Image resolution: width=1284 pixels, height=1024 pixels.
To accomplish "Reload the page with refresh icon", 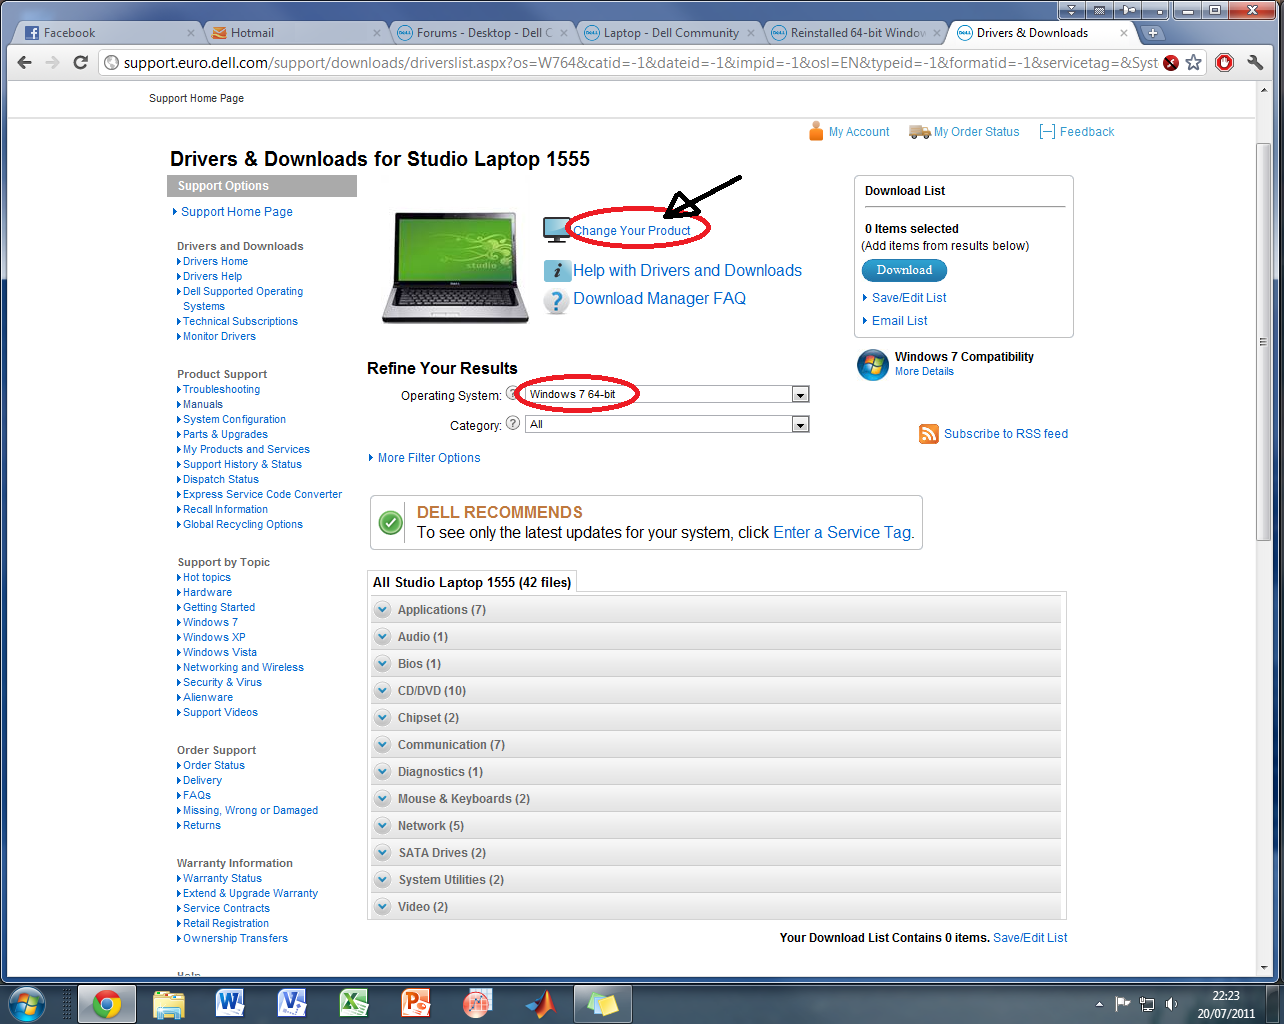I will pyautogui.click(x=81, y=62).
